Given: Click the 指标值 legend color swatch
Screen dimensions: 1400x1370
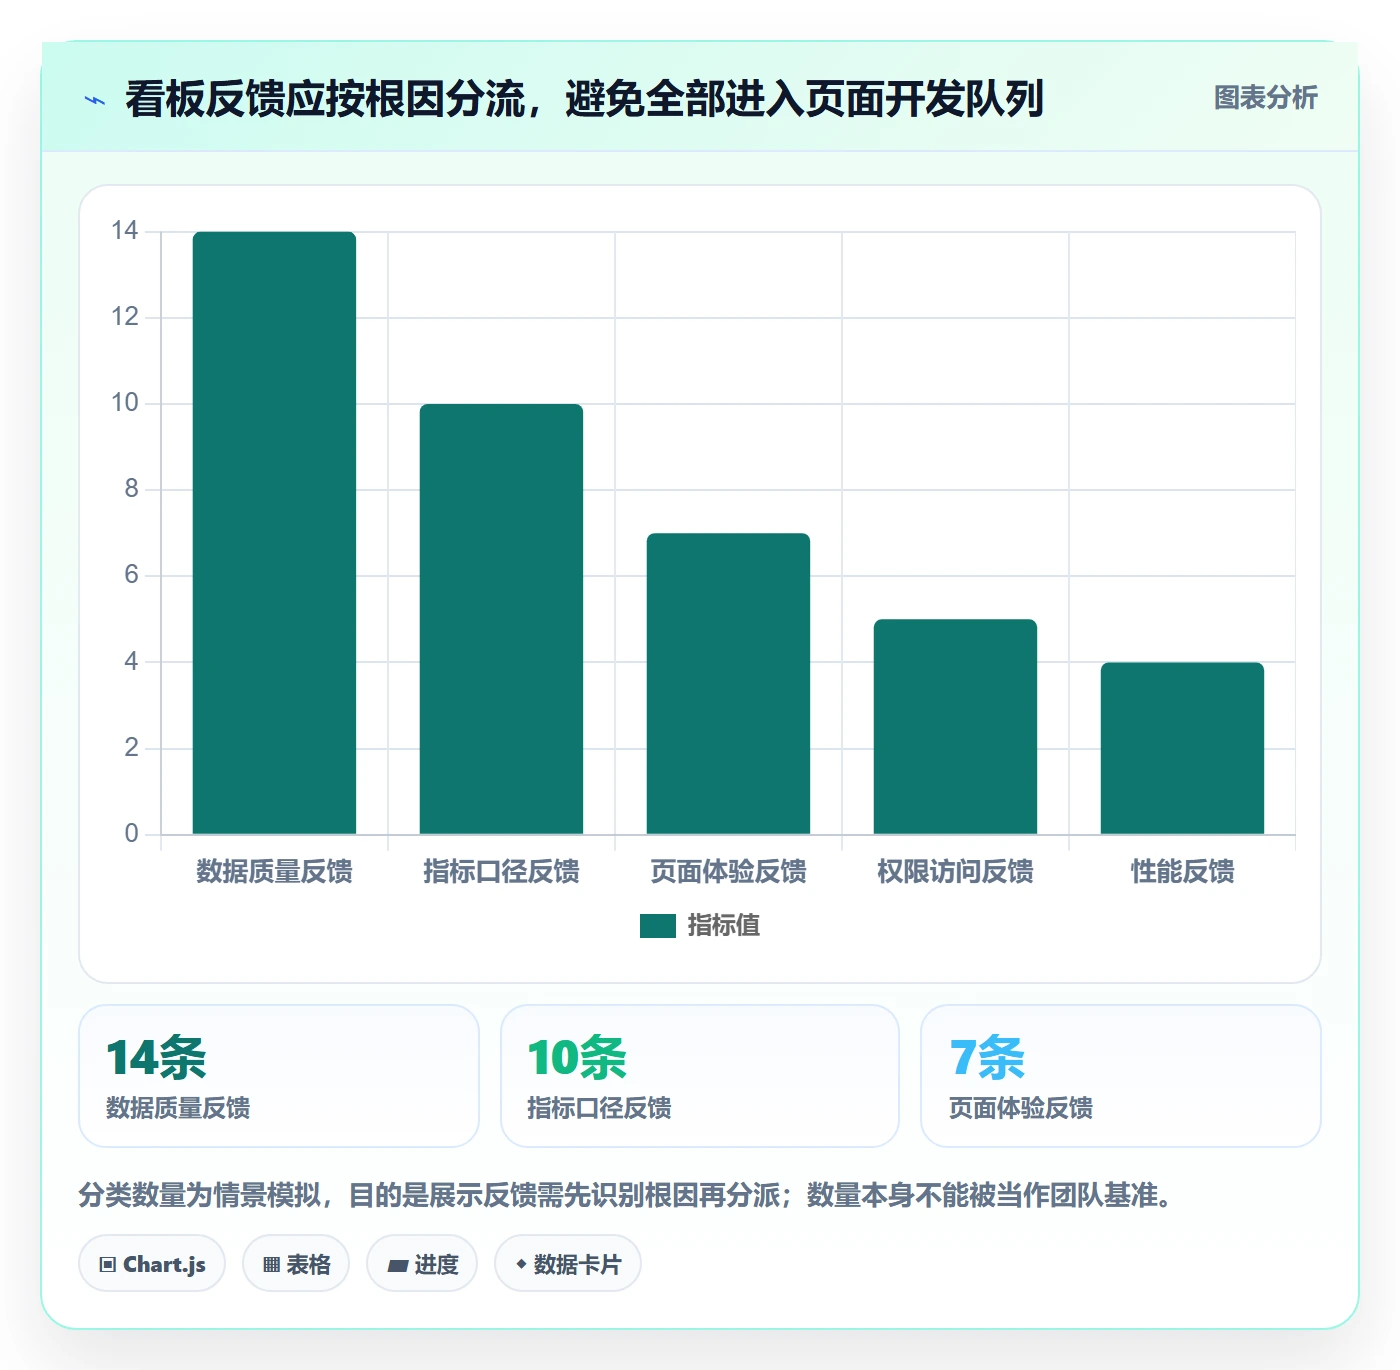Looking at the screenshot, I should click(x=658, y=926).
